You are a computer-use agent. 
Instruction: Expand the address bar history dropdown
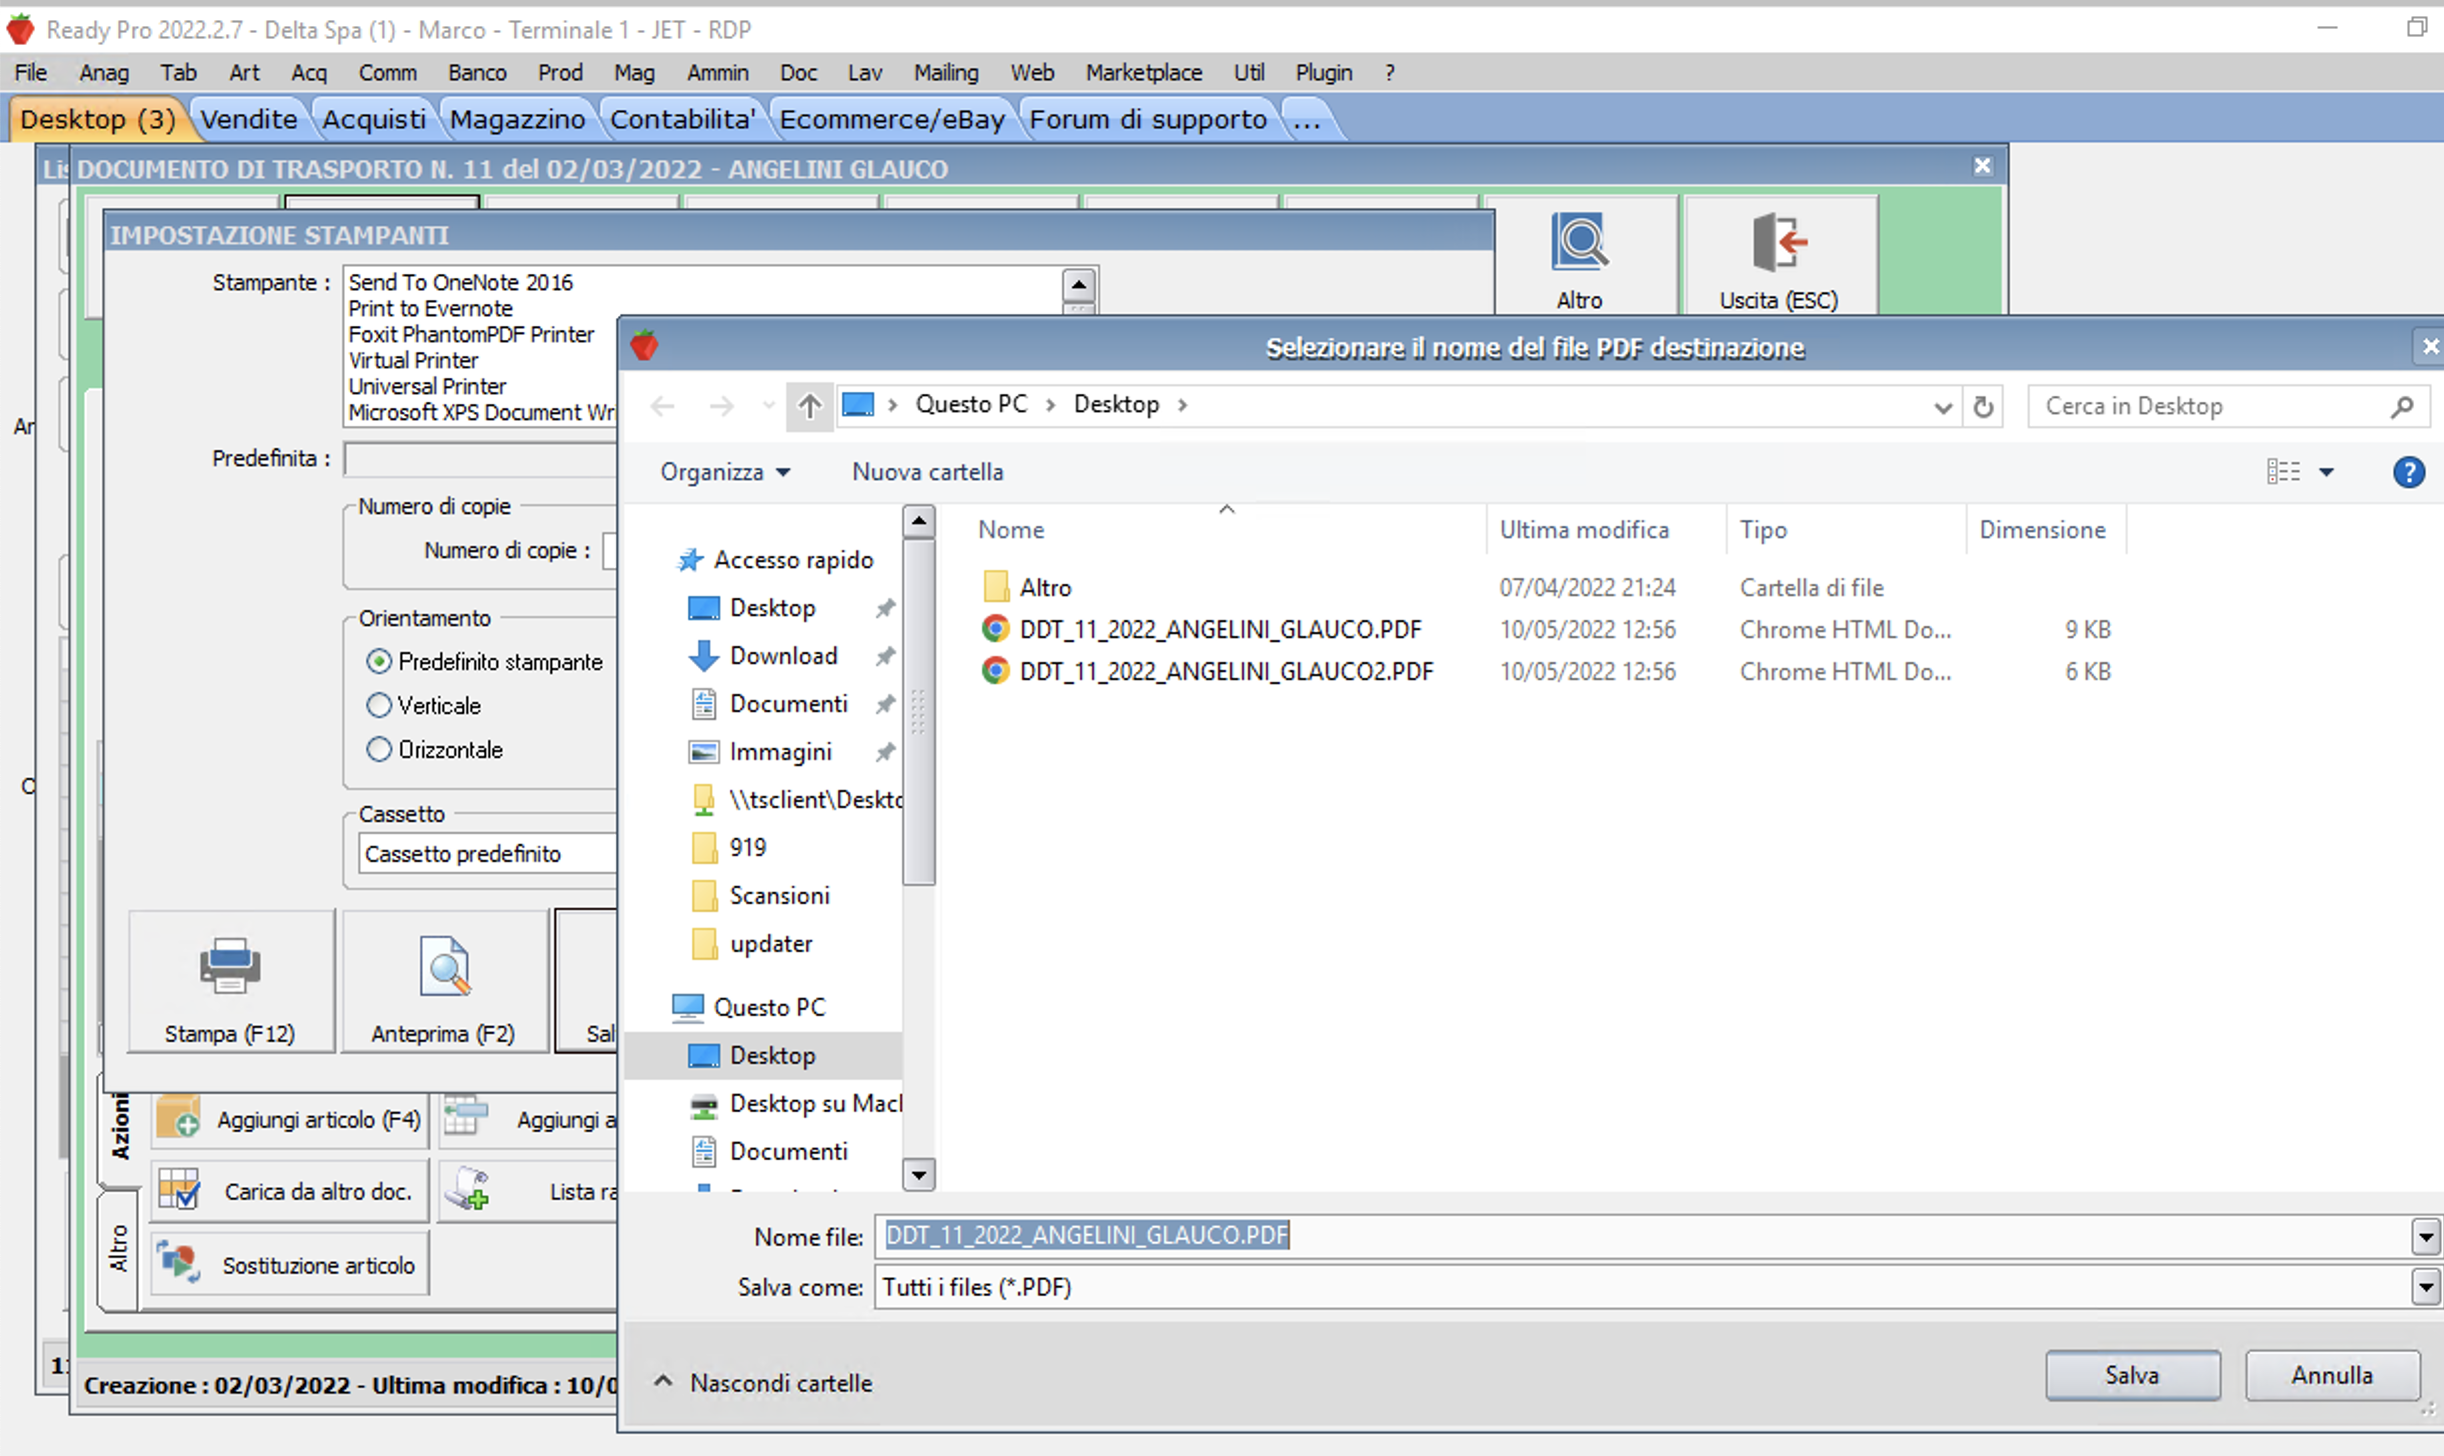tap(1942, 407)
